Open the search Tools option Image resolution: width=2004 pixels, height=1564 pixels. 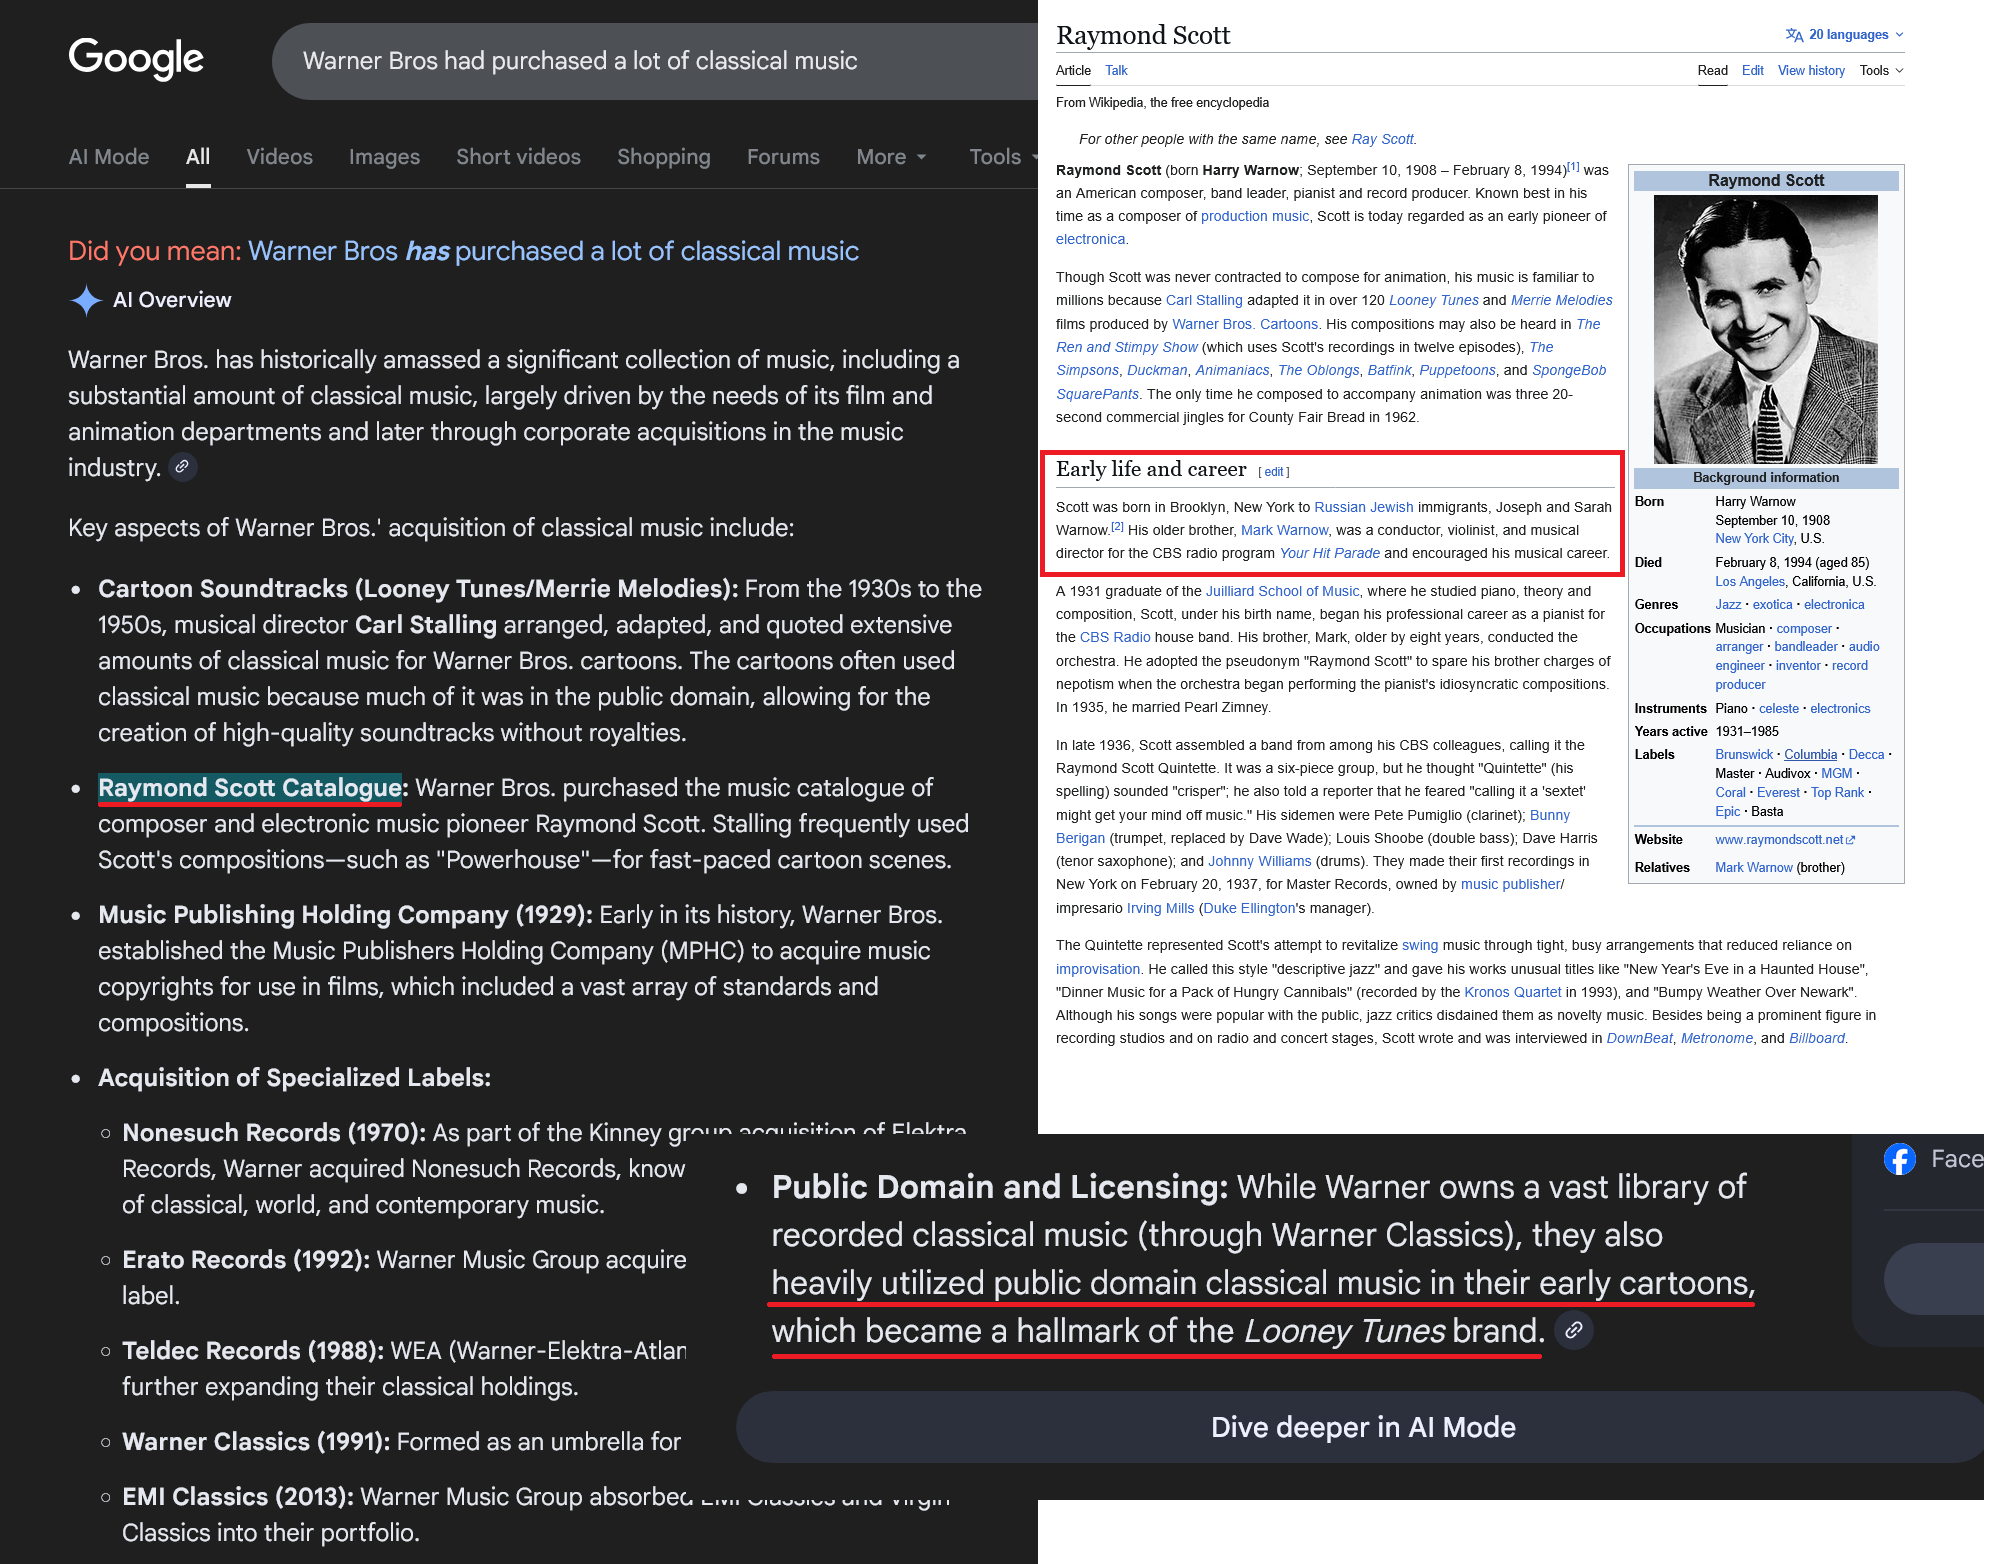(x=995, y=157)
